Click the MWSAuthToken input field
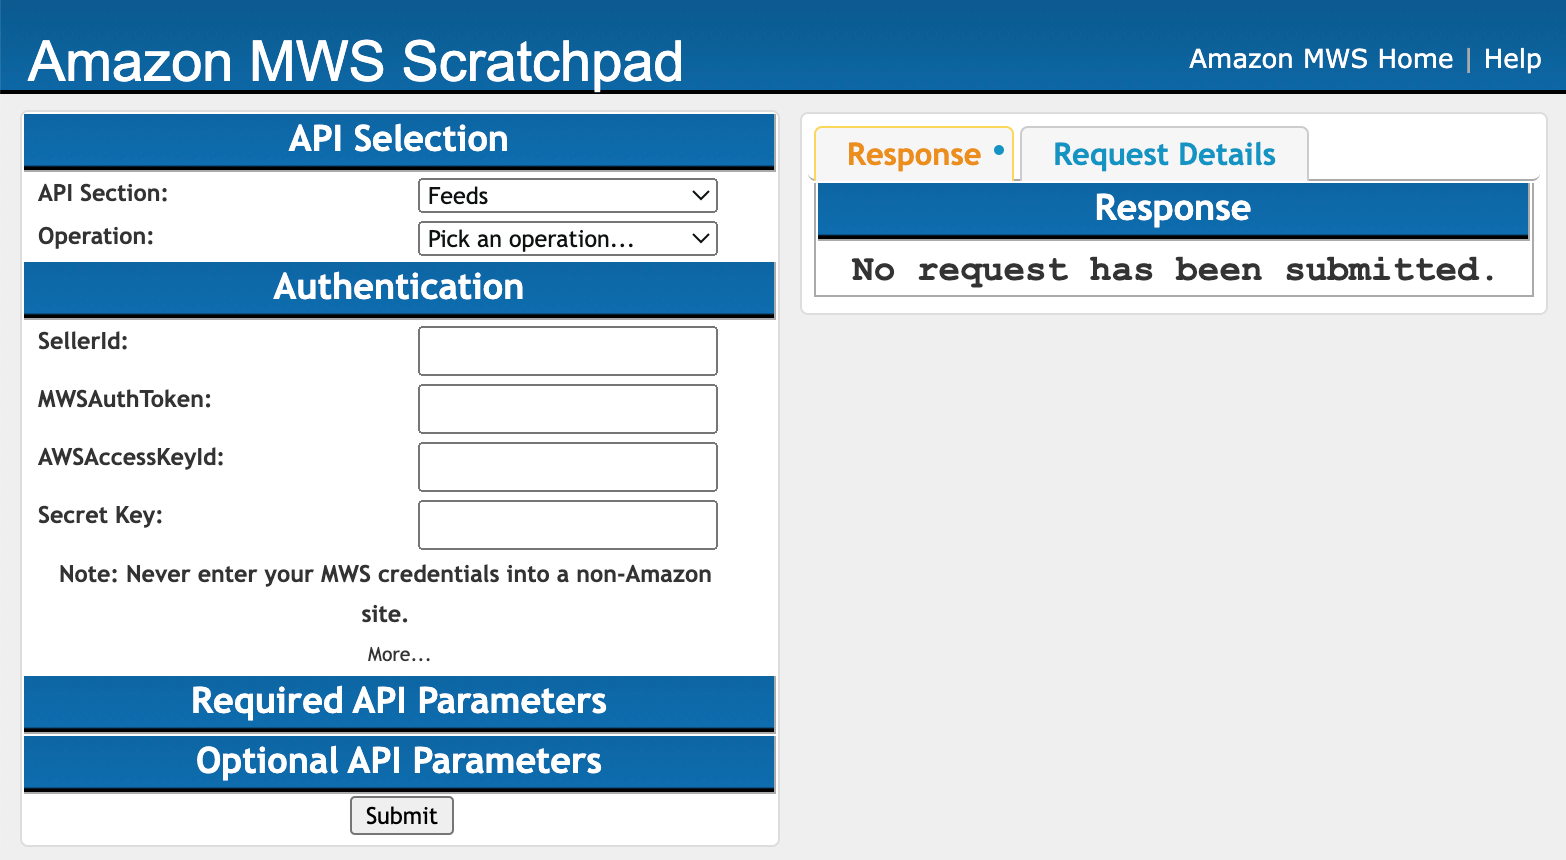The width and height of the screenshot is (1566, 860). (x=567, y=409)
